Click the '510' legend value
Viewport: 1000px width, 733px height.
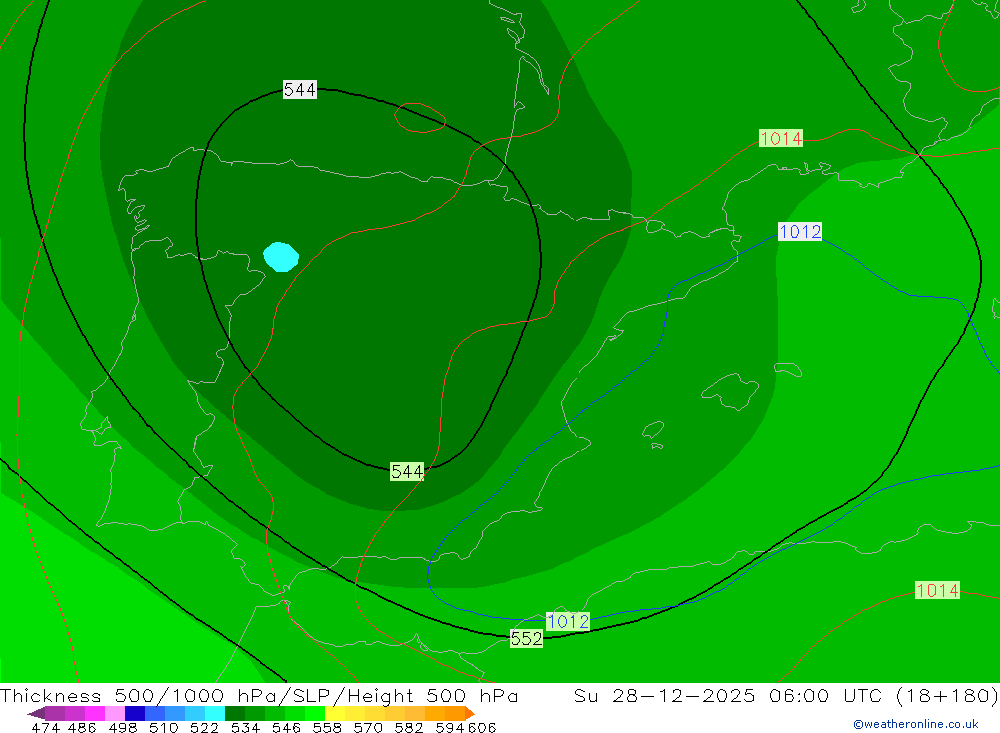[x=163, y=727]
